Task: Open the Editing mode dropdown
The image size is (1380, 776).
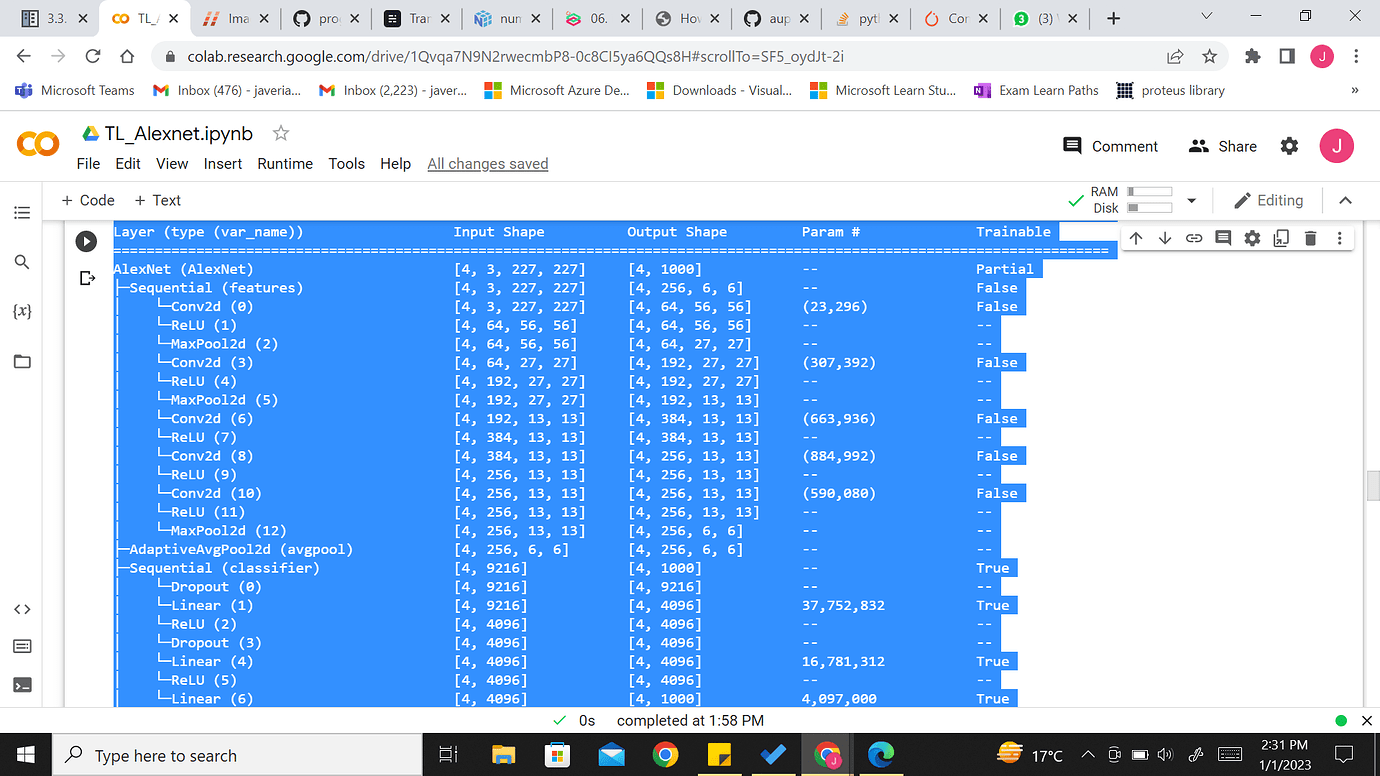Action: point(1268,200)
